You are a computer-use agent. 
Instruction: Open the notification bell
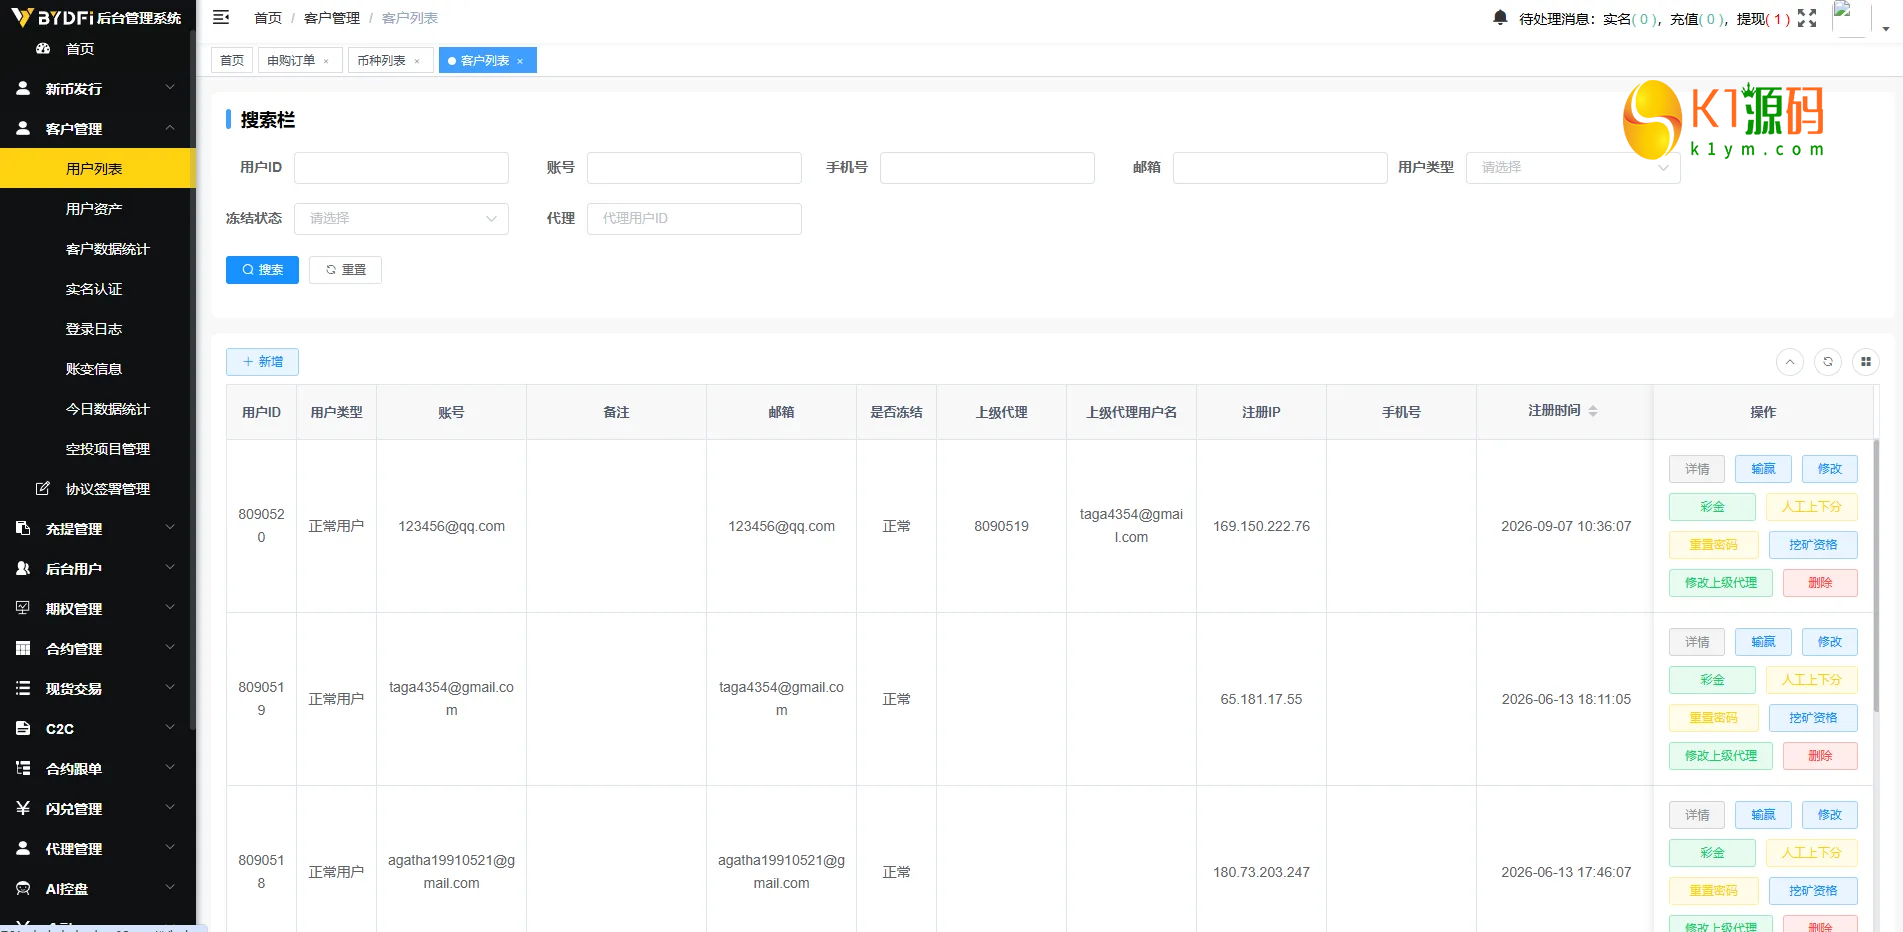(1500, 18)
